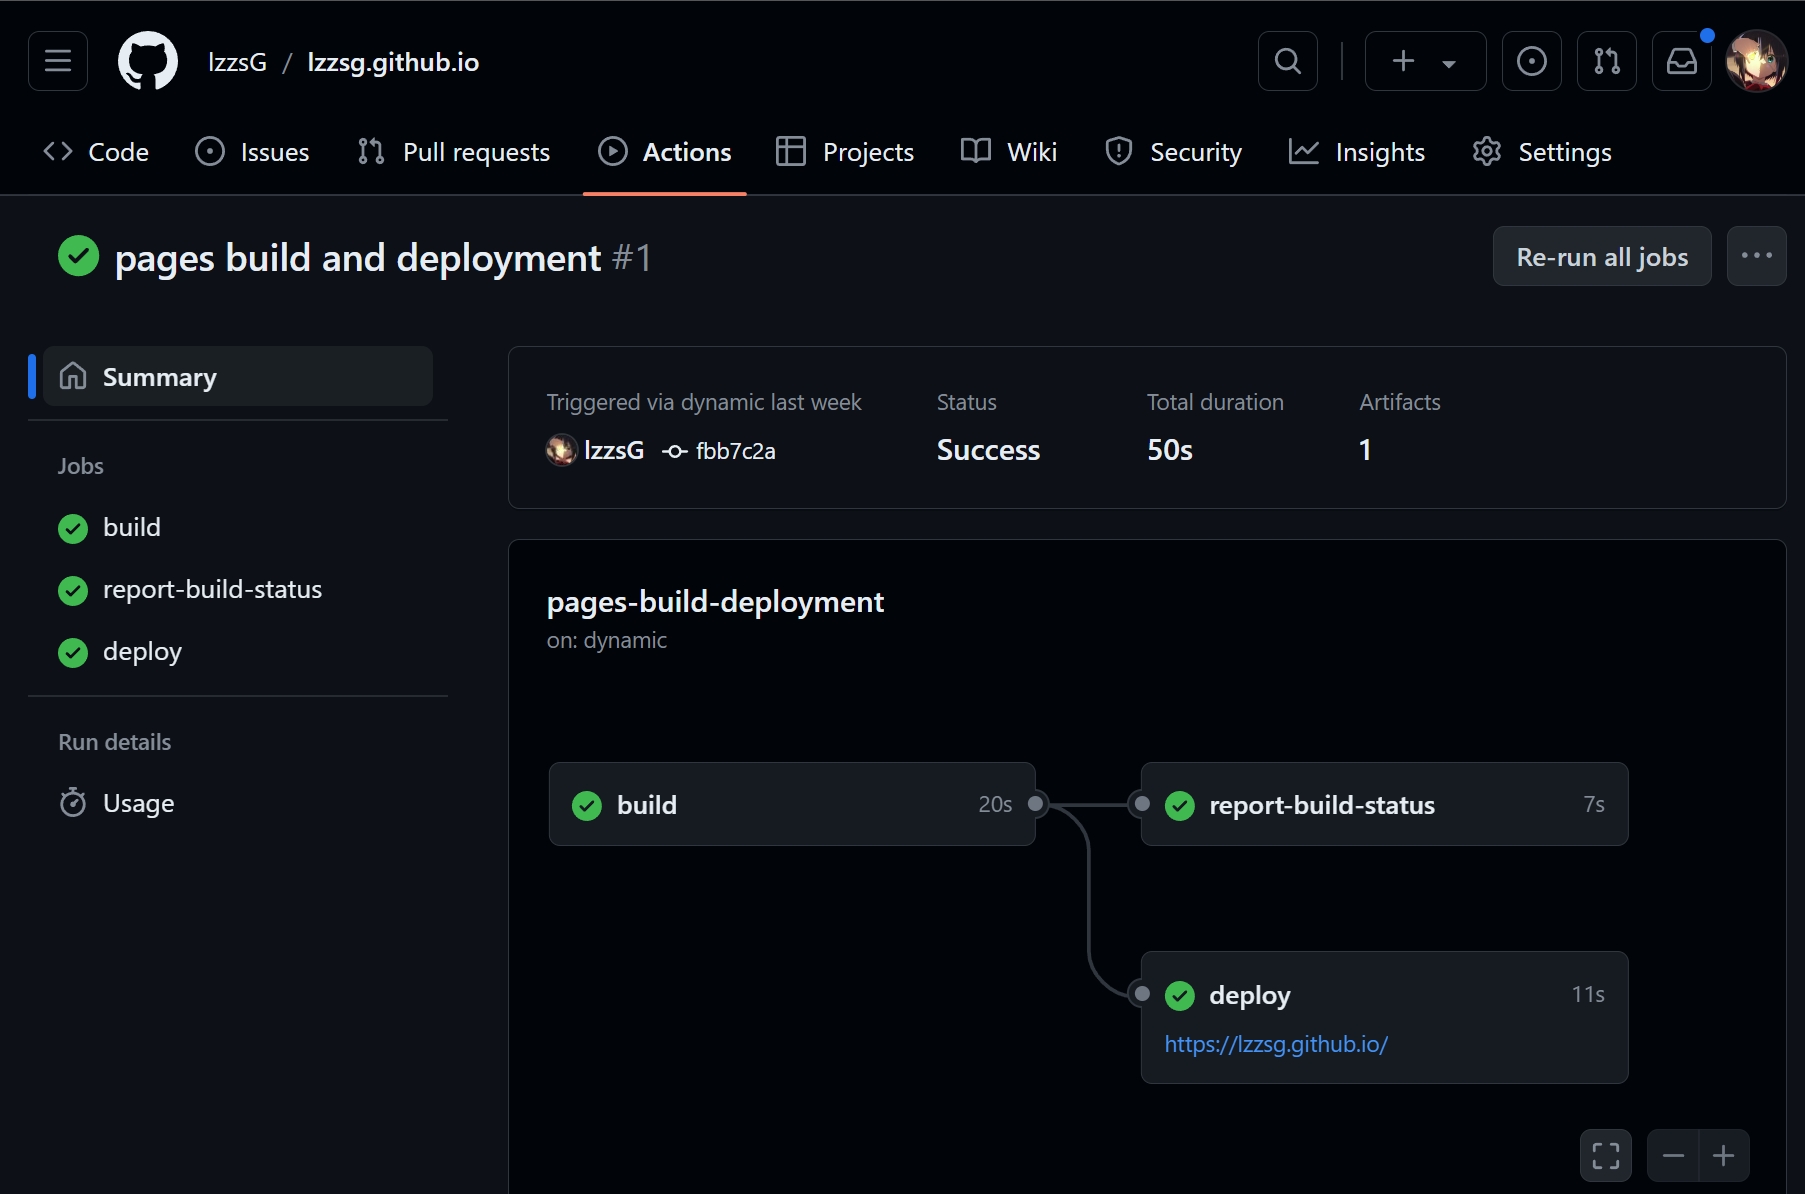Image resolution: width=1805 pixels, height=1194 pixels.
Task: Zoom in the workflow graph
Action: (1724, 1156)
